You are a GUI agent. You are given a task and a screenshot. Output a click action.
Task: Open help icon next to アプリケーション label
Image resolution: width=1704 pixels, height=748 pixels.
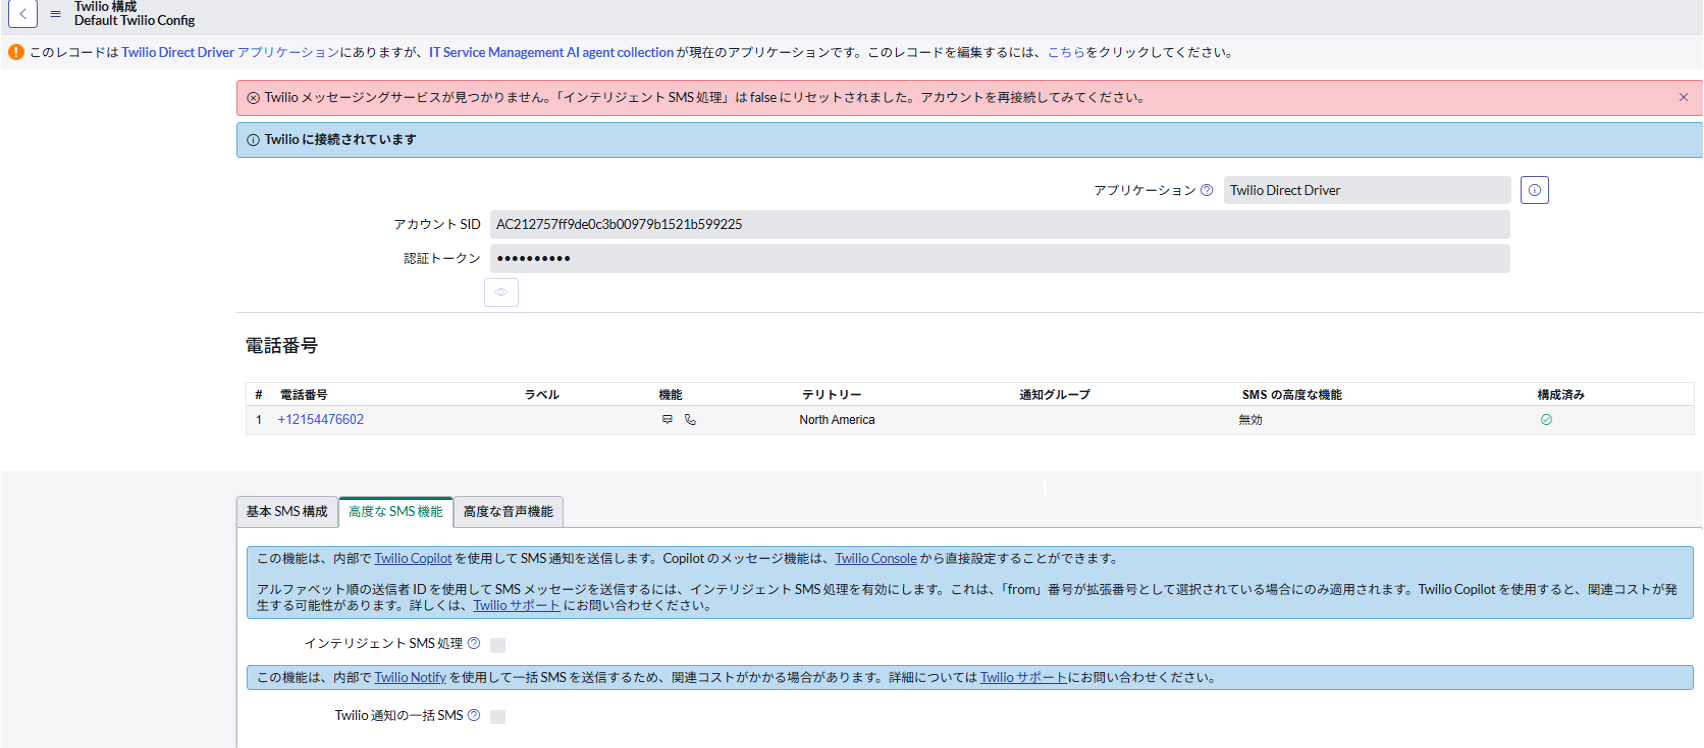[x=1207, y=190]
